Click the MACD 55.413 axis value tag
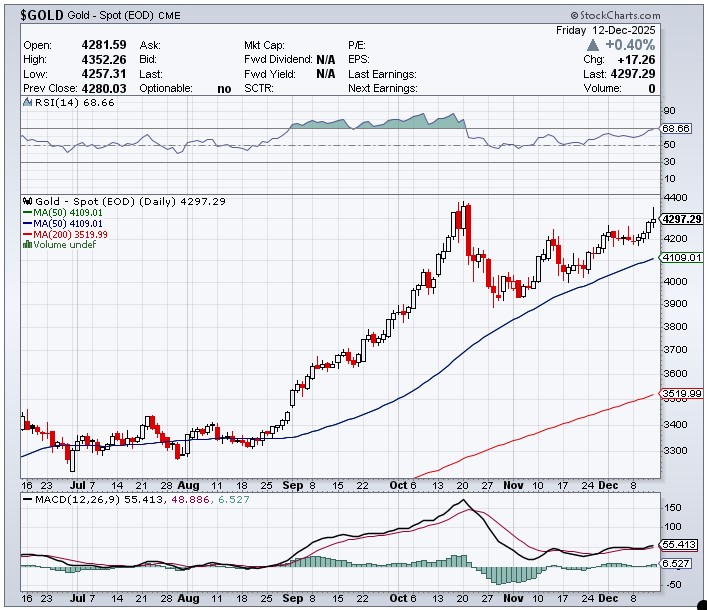The image size is (707, 610). (679, 544)
